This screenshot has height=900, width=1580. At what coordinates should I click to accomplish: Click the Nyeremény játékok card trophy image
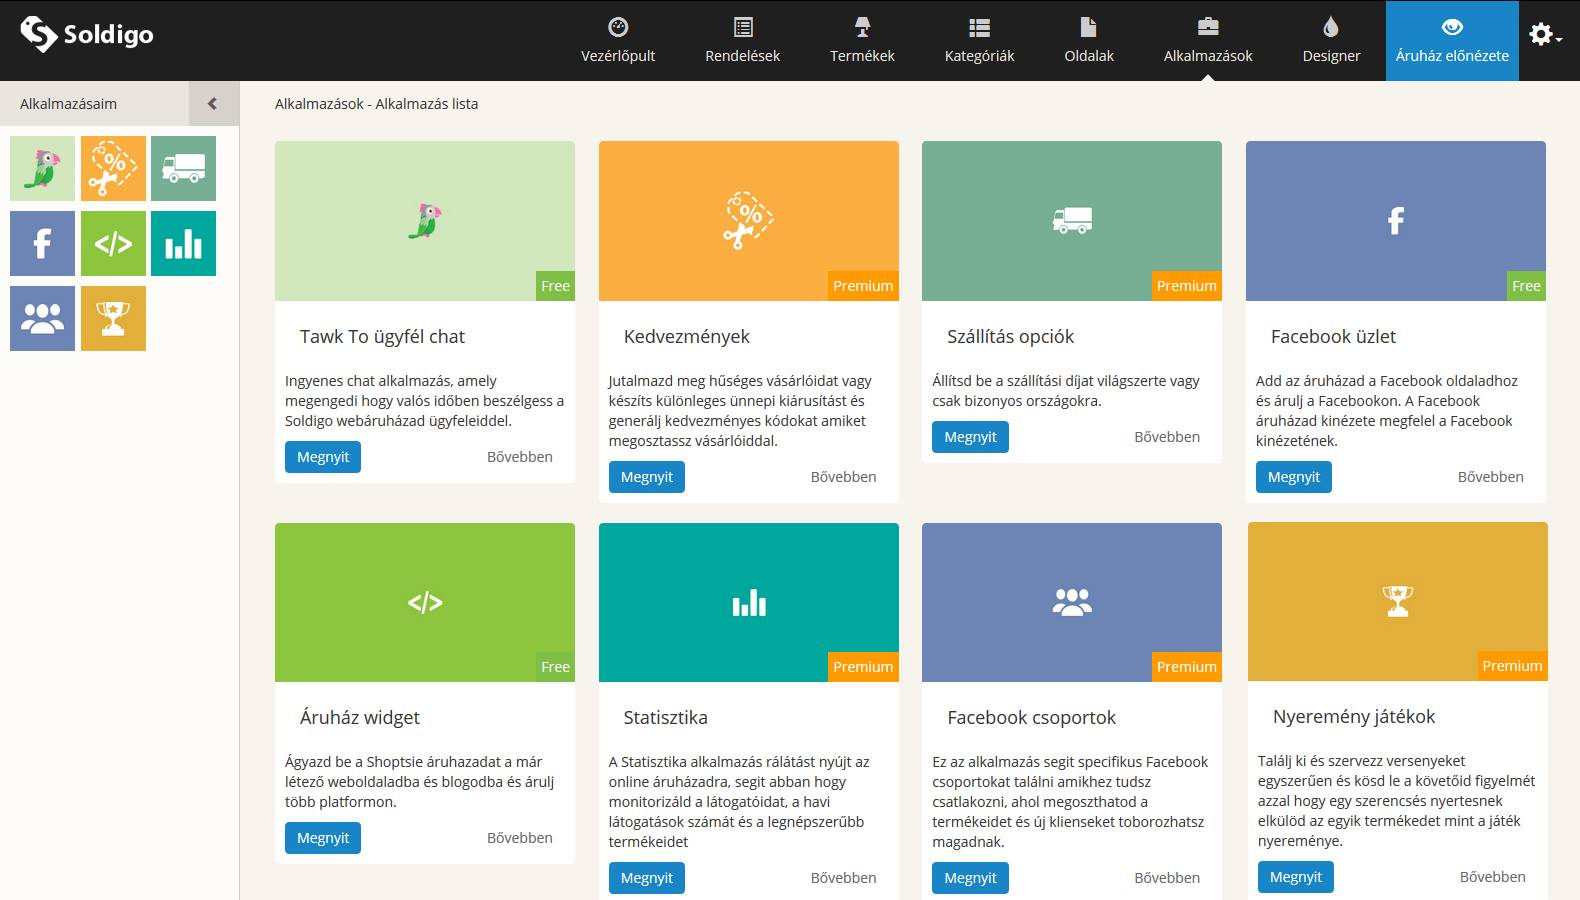(x=1398, y=601)
